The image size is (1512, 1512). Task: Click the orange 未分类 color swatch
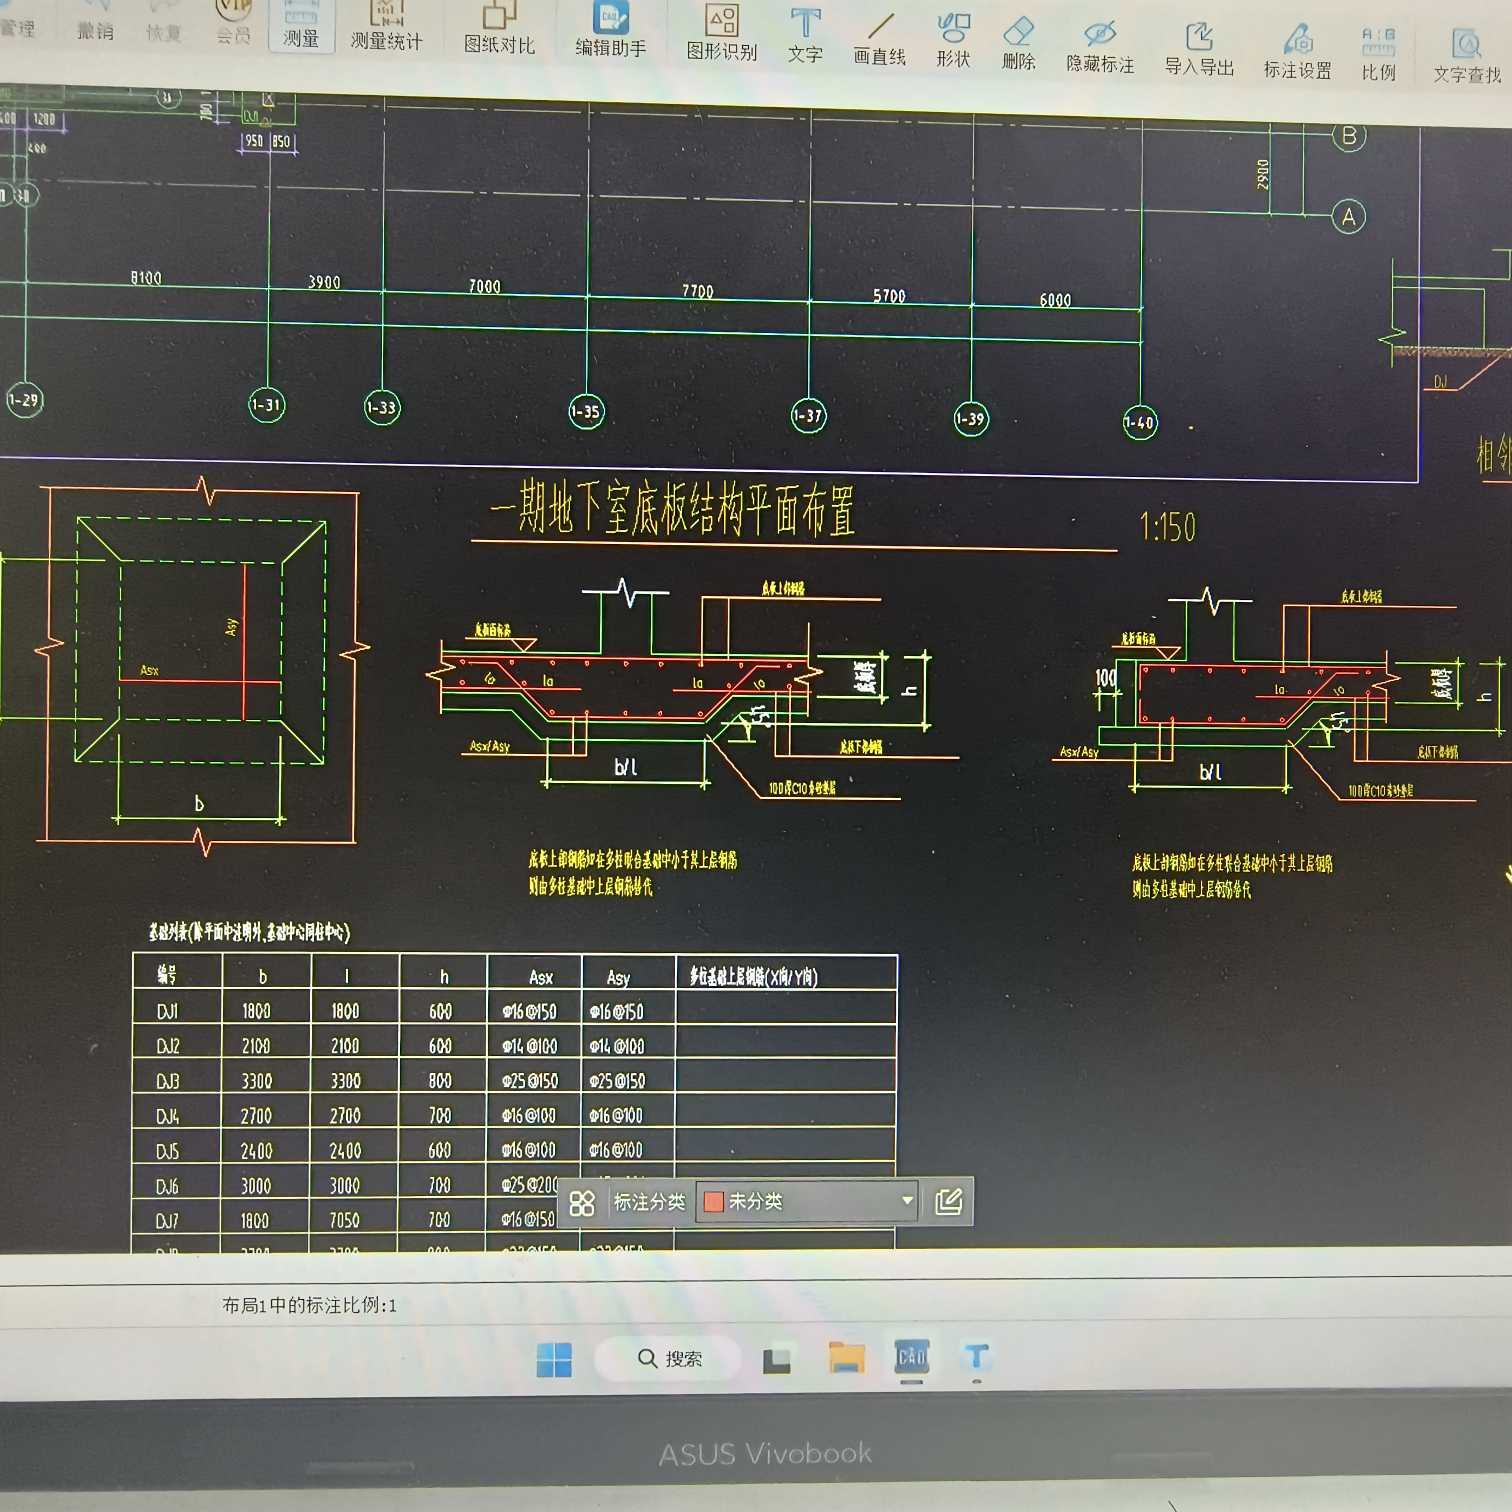point(714,1201)
